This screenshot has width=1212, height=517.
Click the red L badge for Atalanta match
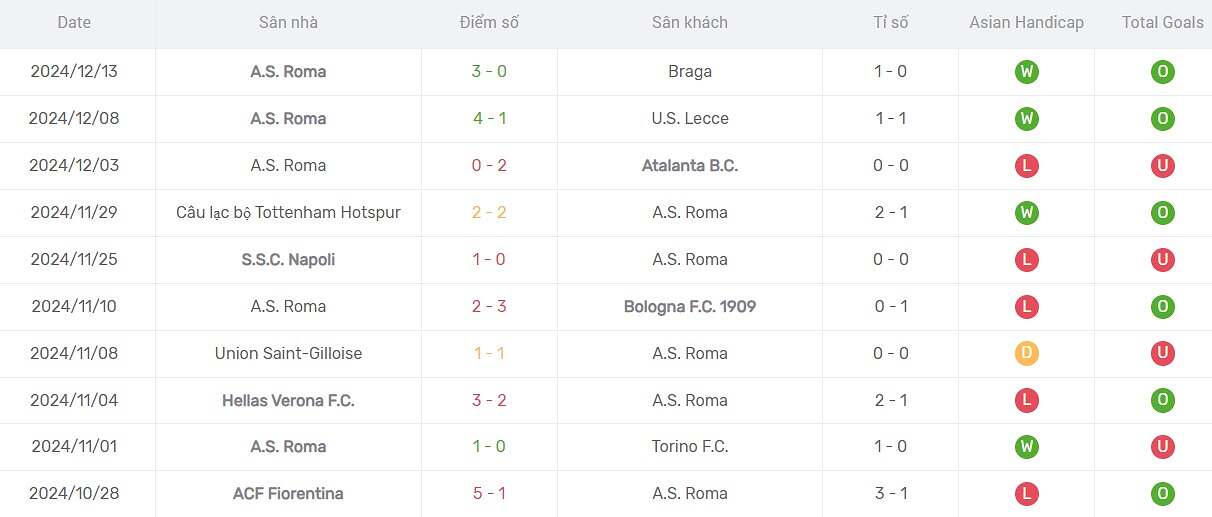[x=1026, y=166]
